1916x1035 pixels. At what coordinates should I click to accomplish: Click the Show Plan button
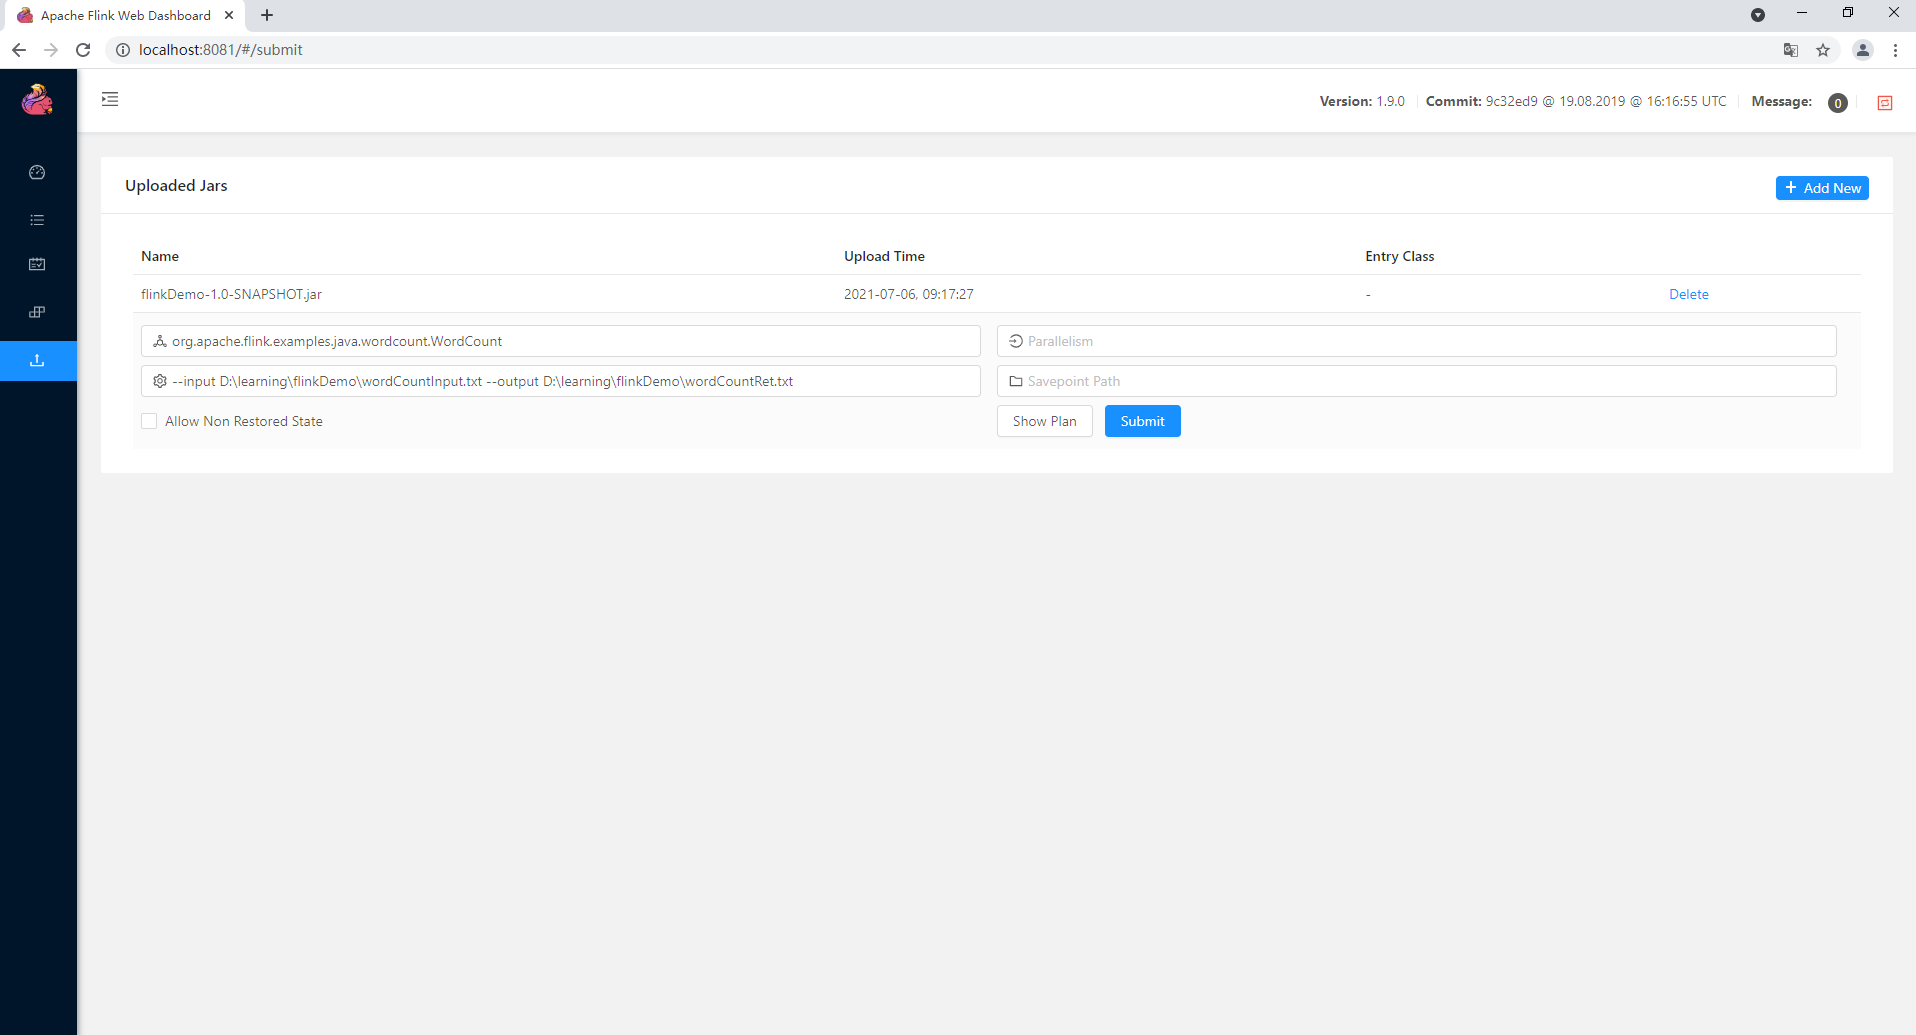tap(1045, 421)
